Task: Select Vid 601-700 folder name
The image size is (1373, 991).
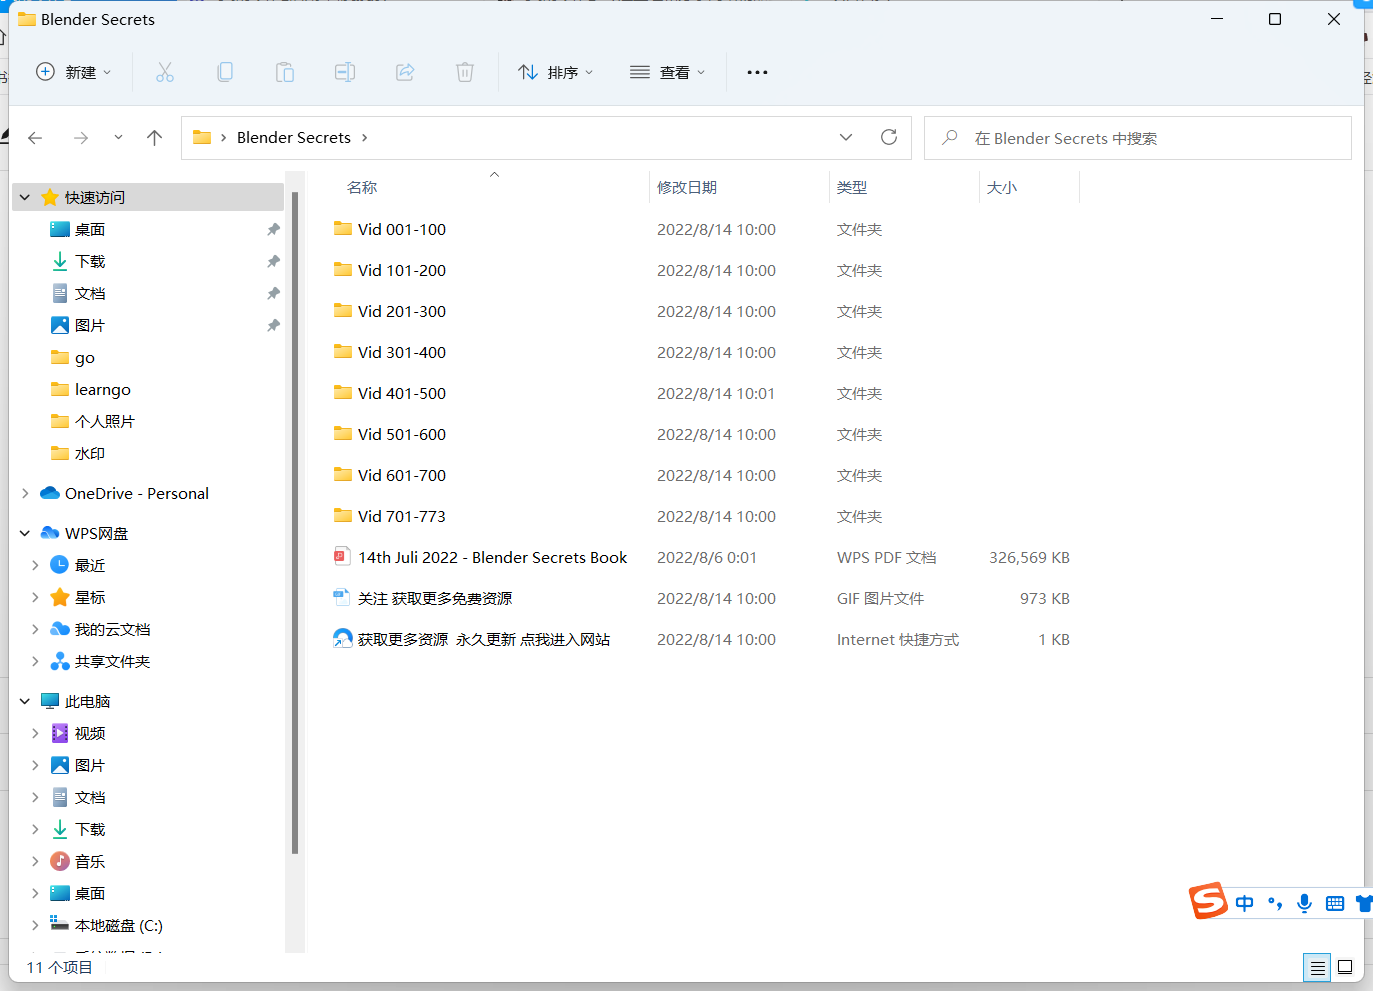Action: [x=402, y=475]
